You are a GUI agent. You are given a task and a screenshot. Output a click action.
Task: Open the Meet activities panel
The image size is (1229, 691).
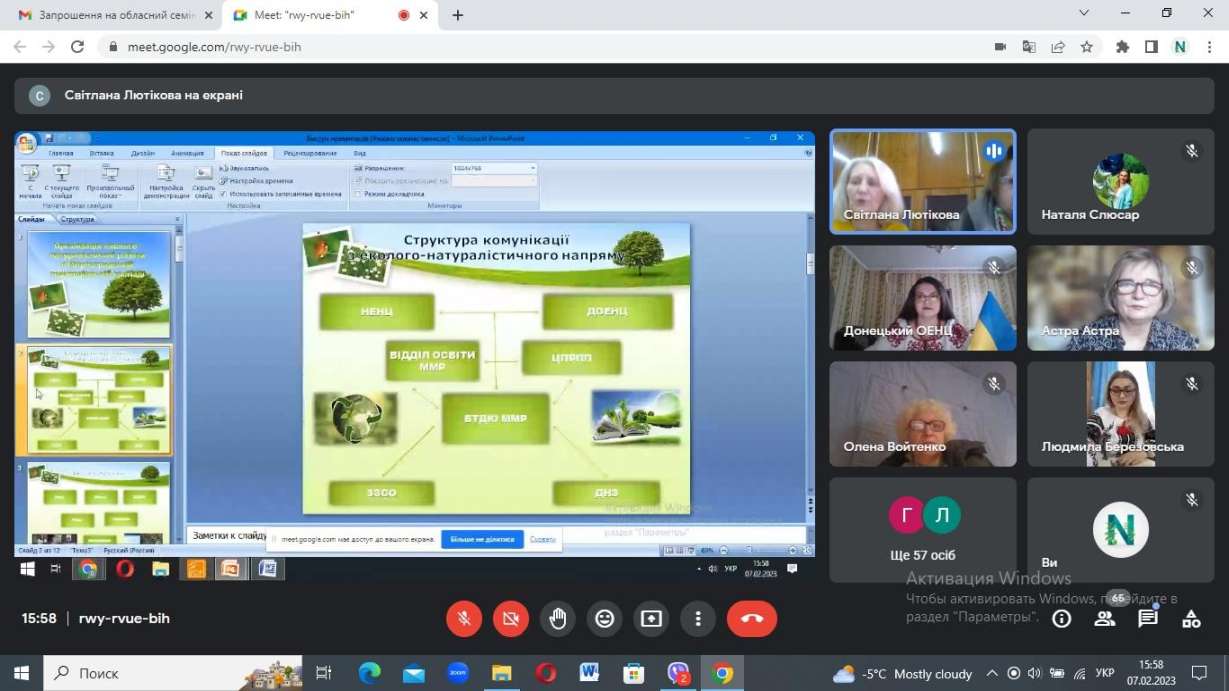coord(1191,619)
